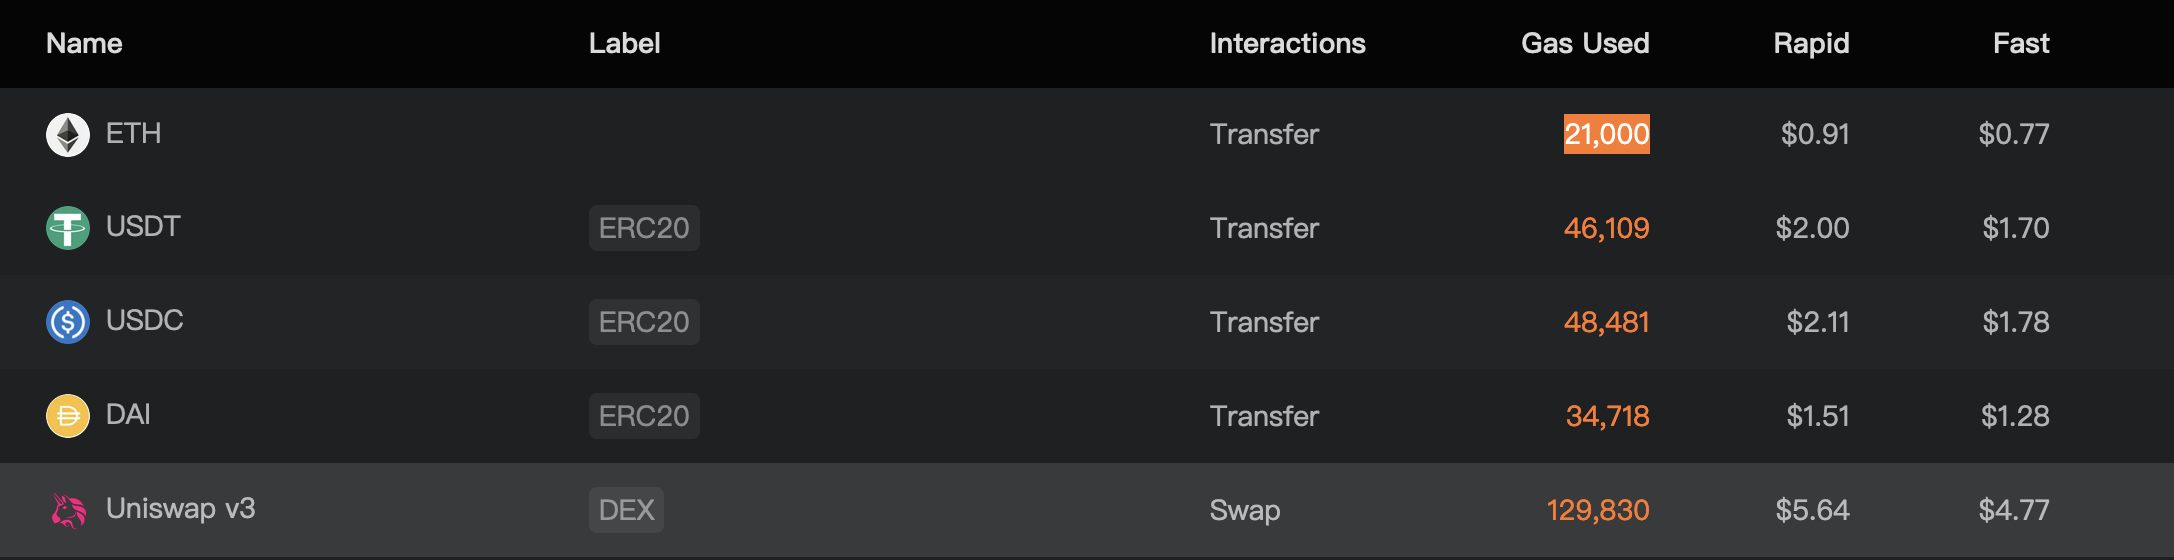Click the ERC20 label on USDT row
The image size is (2174, 560).
644,228
